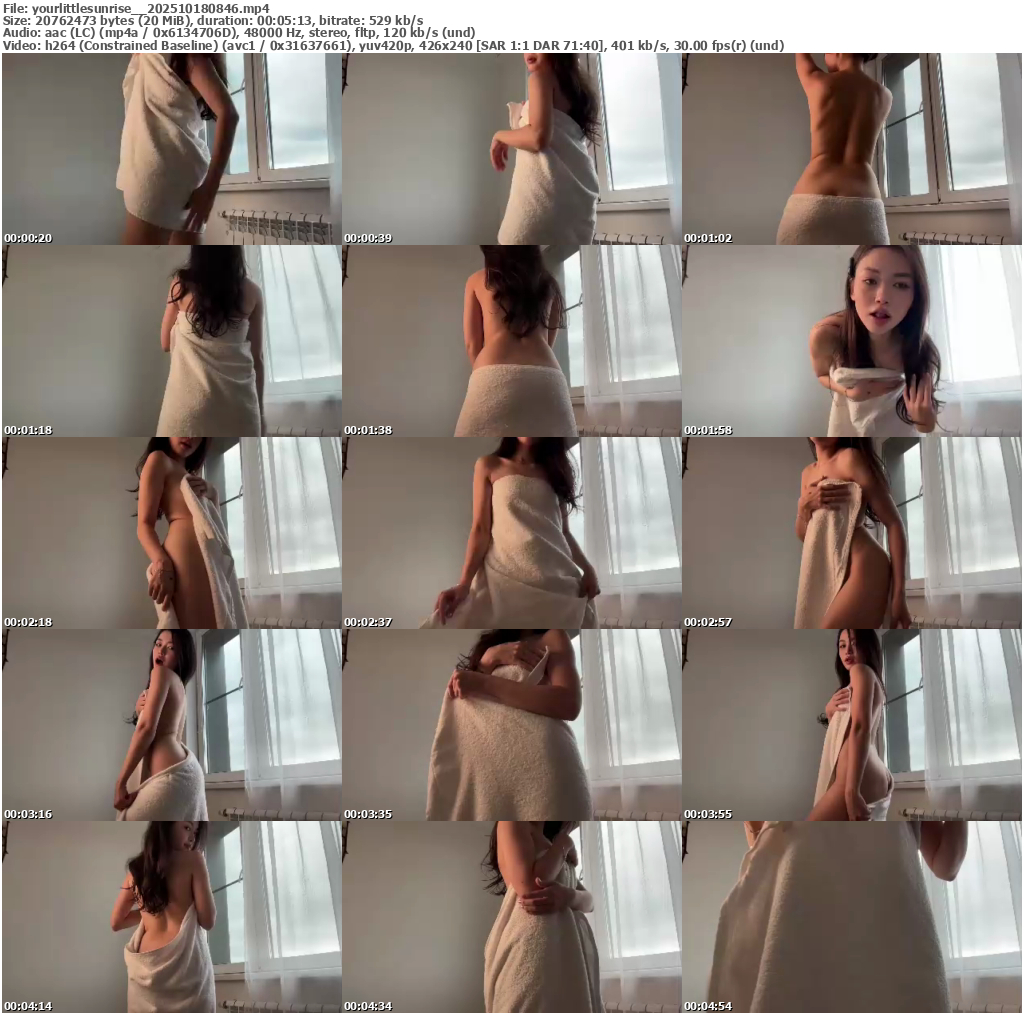Click the Video h264 stream info line
This screenshot has width=1024, height=1013.
(392, 45)
